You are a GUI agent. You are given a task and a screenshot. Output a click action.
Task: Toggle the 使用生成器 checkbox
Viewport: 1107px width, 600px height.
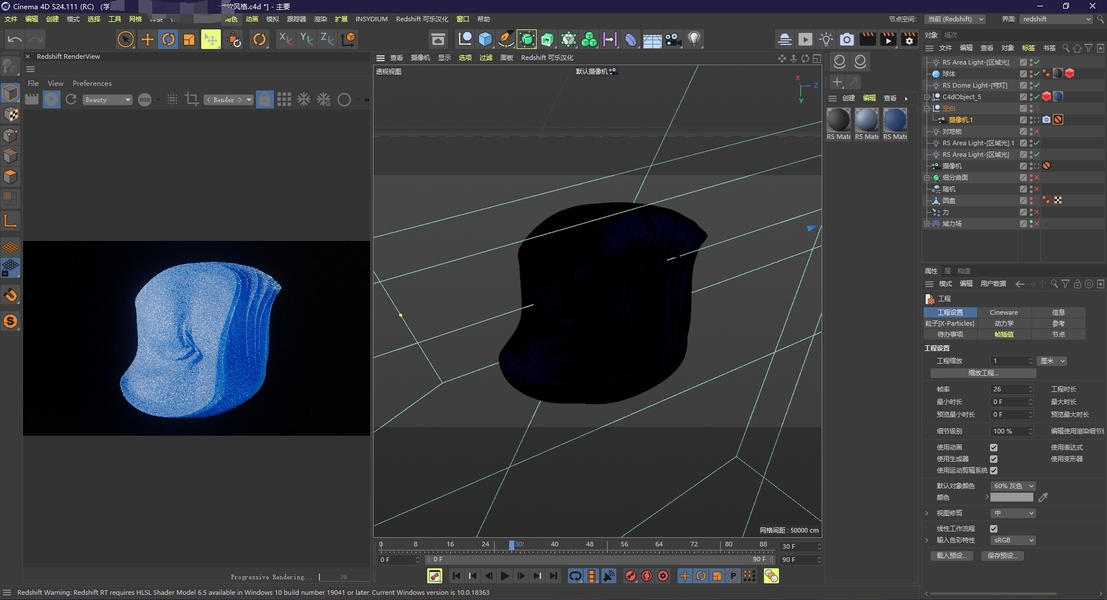coord(993,459)
